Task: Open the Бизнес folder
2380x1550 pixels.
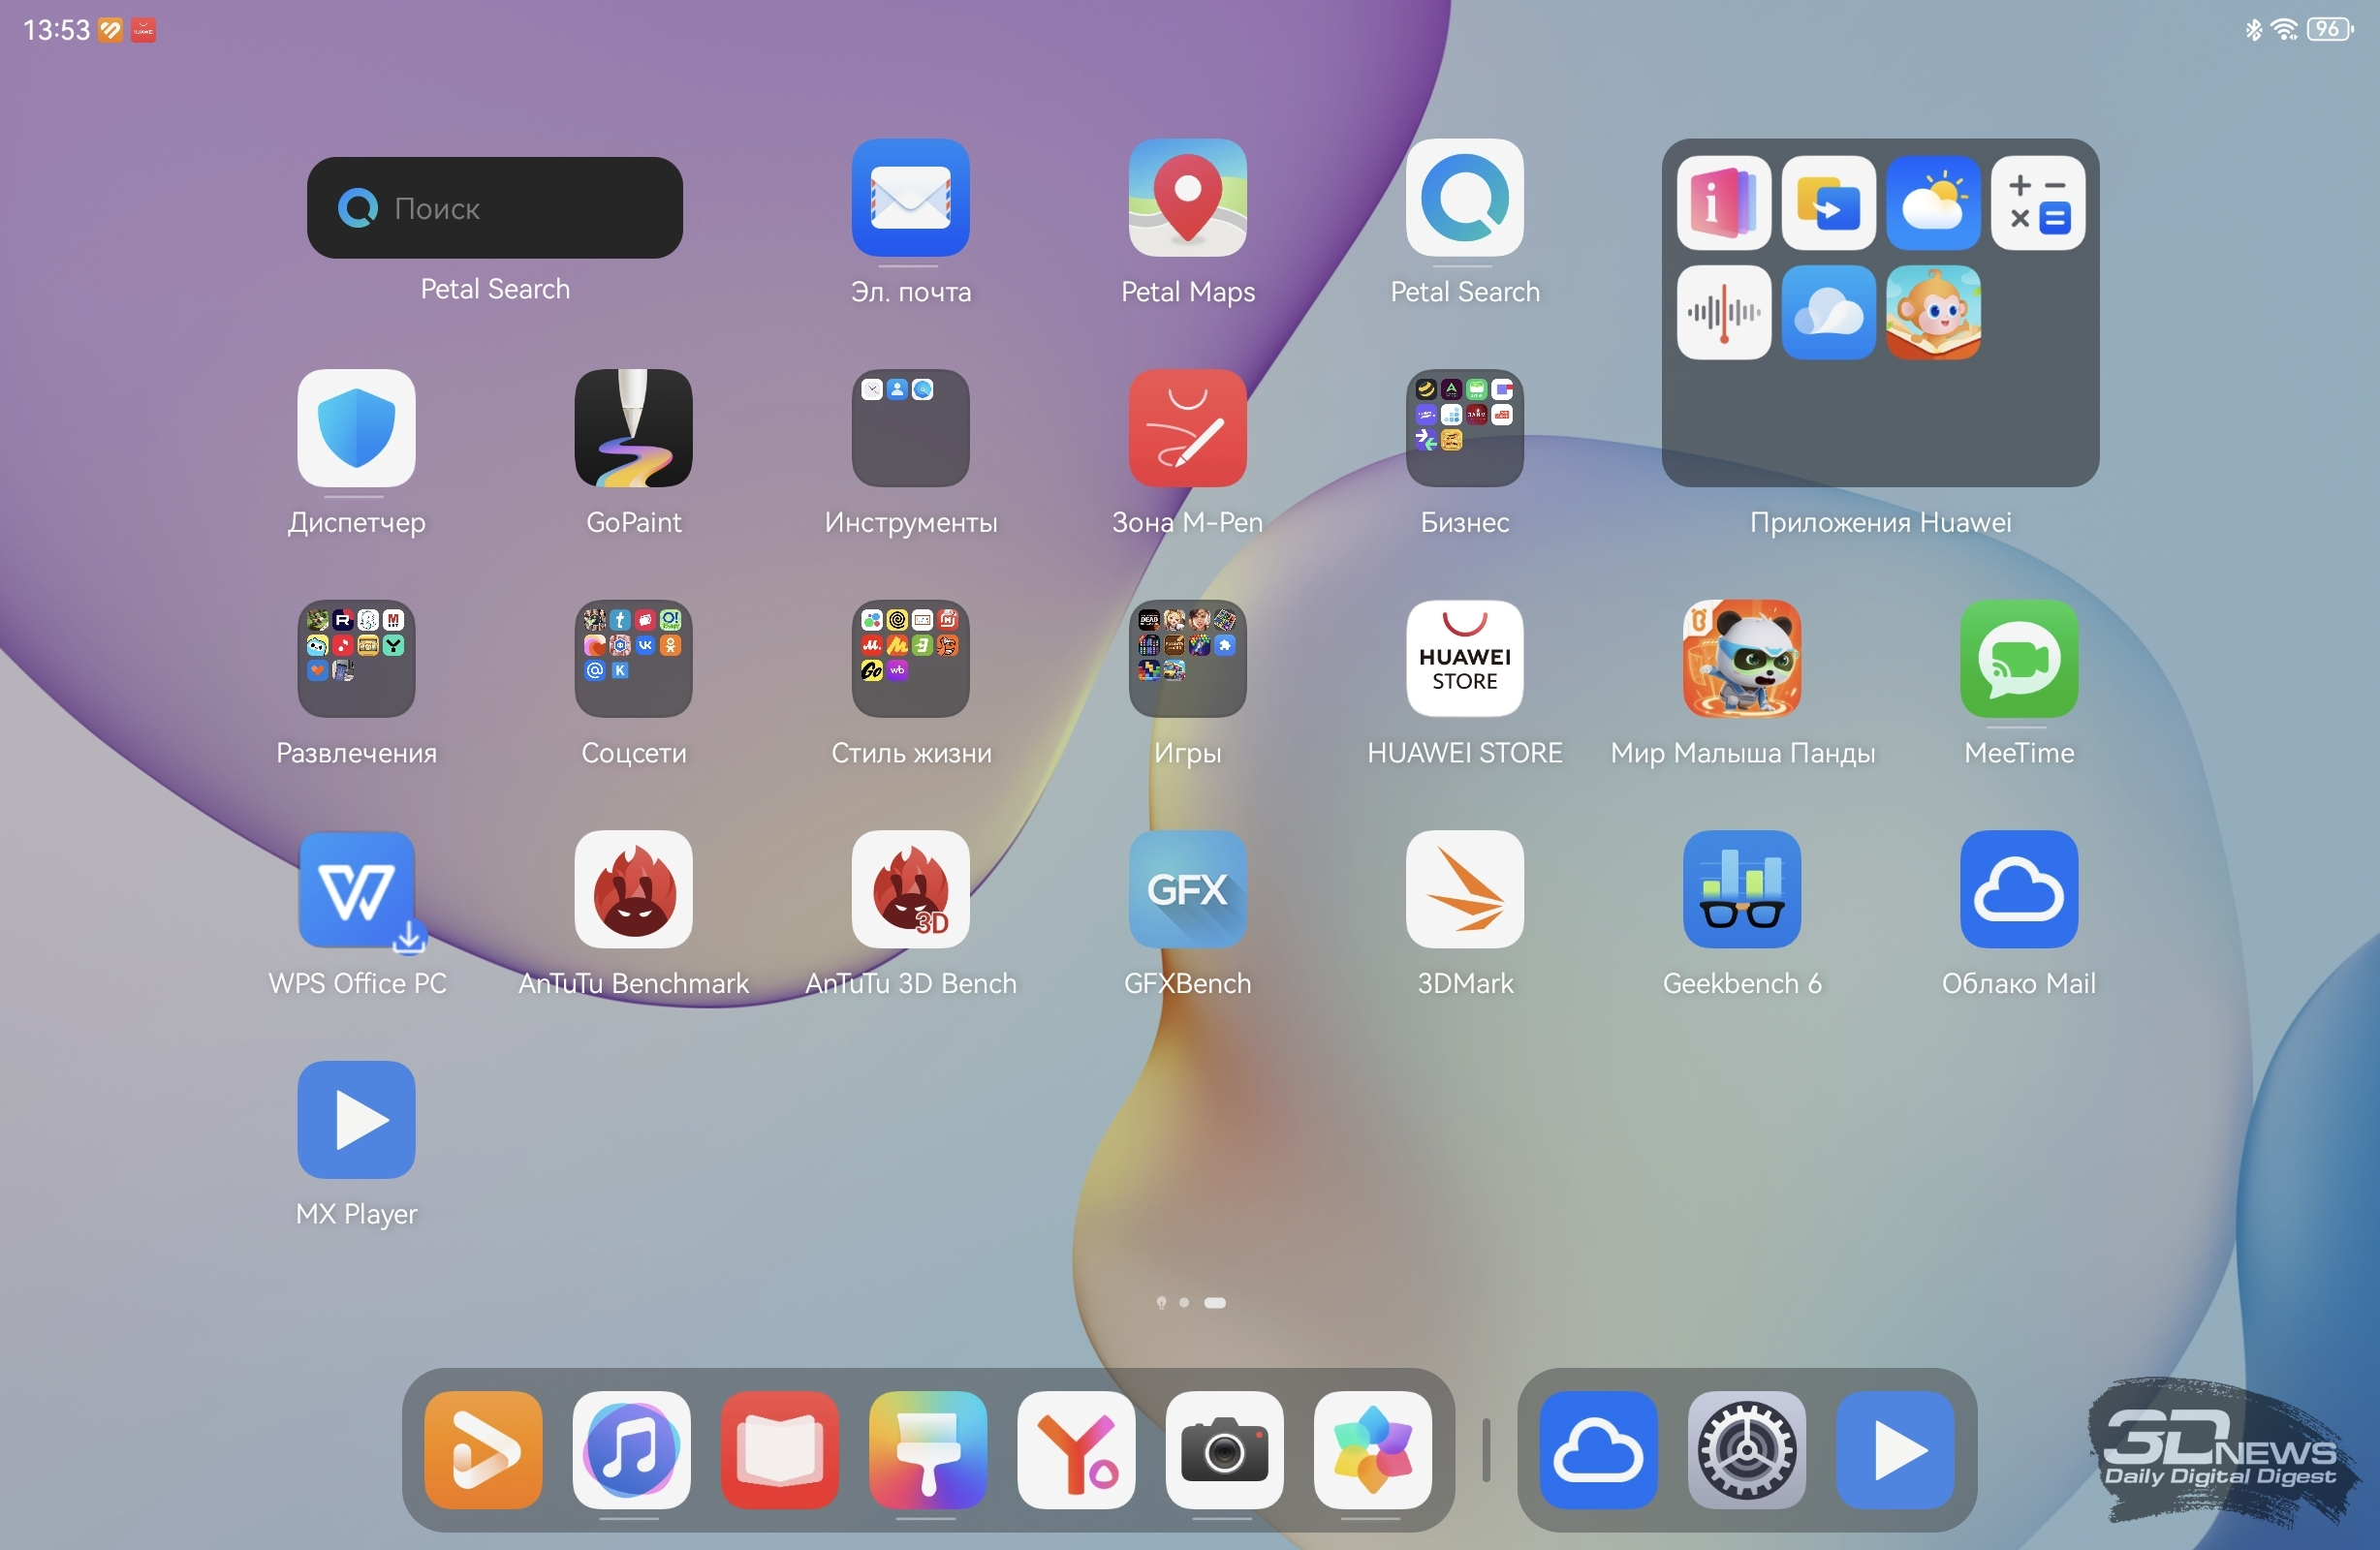Action: [x=1464, y=428]
